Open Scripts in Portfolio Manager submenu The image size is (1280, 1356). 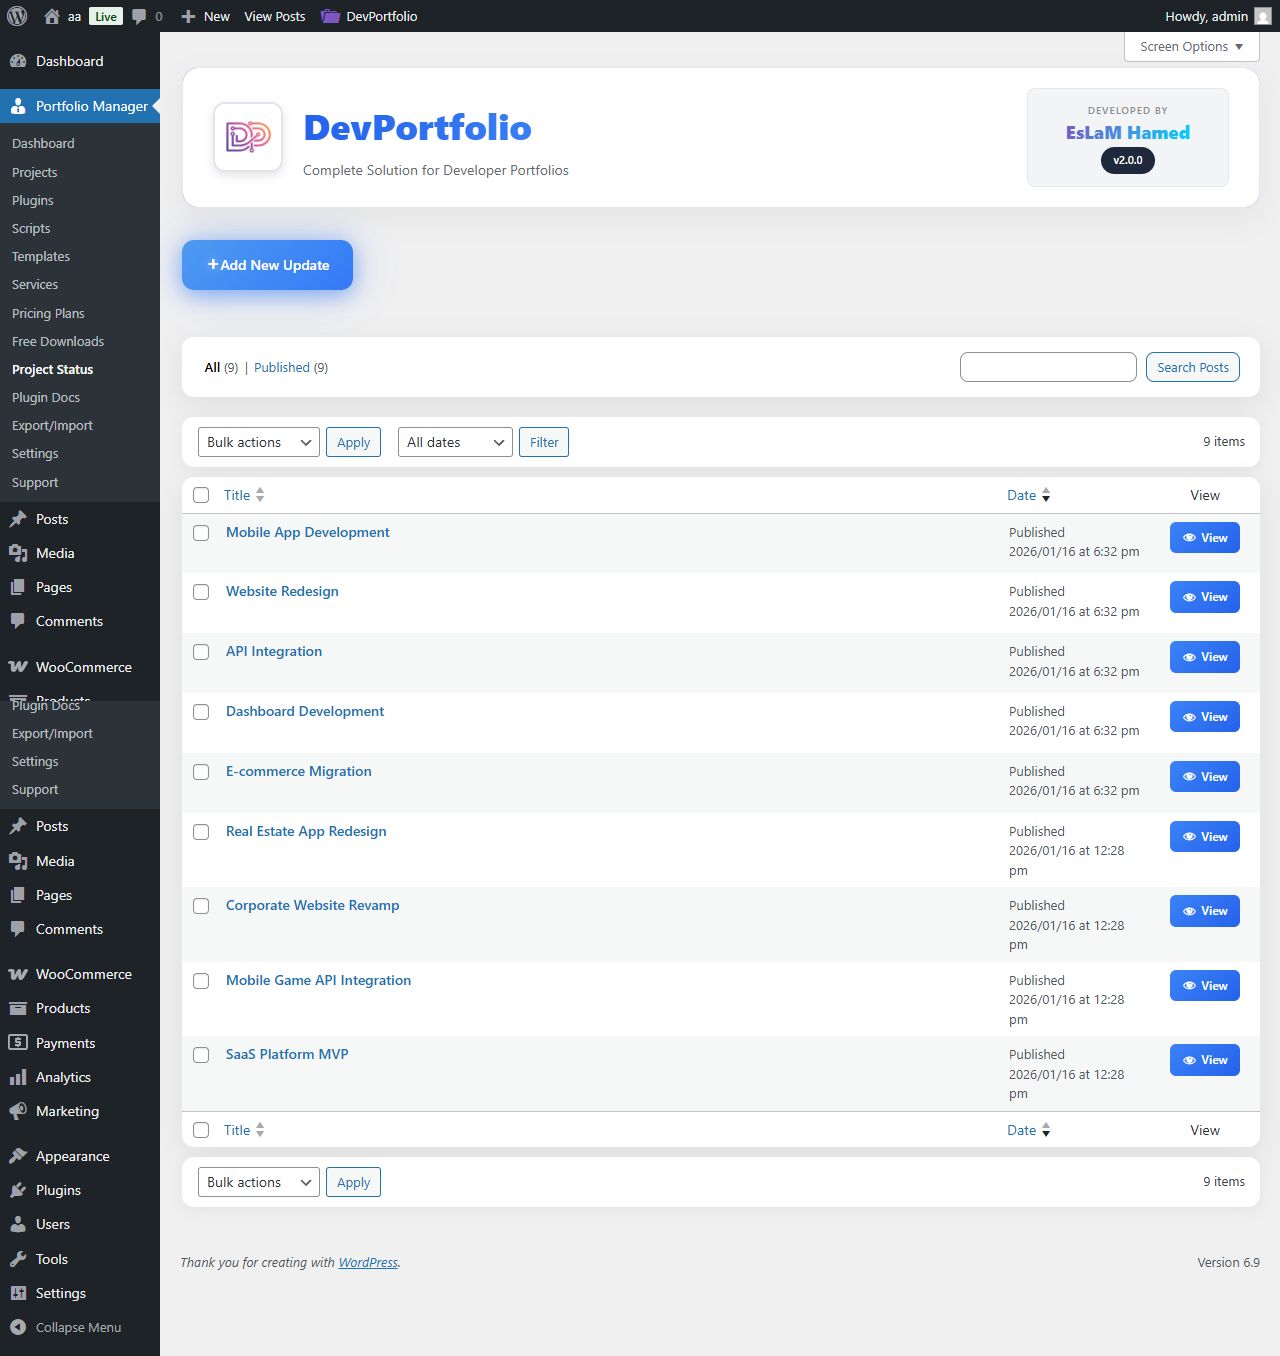click(x=31, y=228)
